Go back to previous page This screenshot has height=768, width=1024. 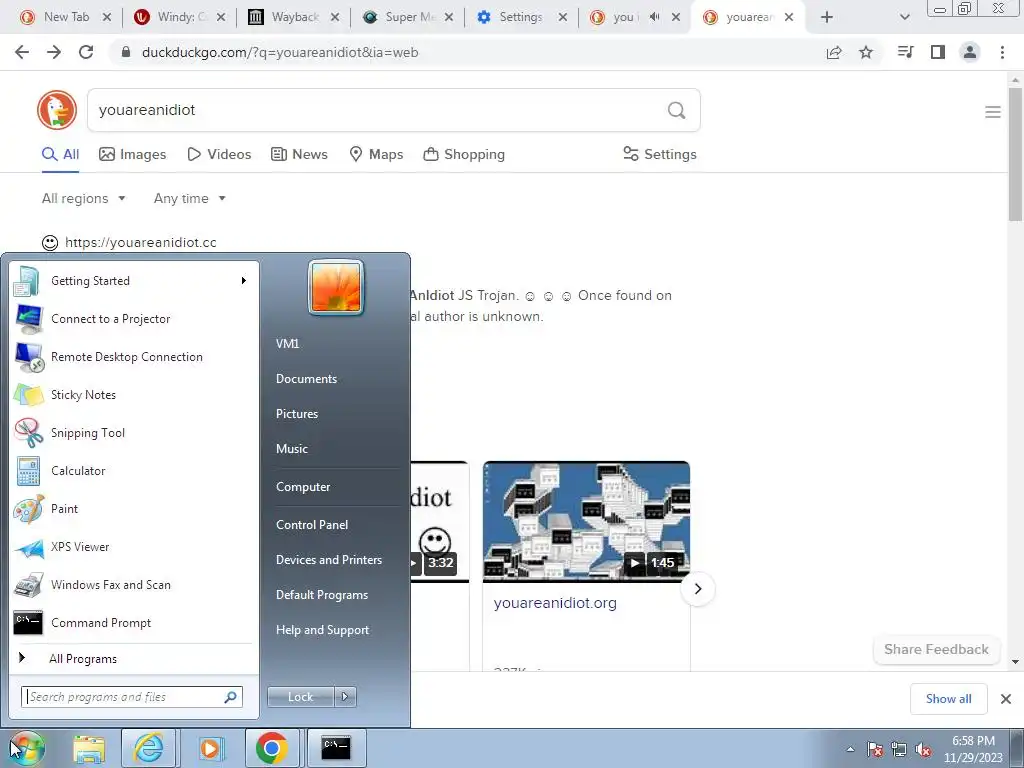point(22,52)
